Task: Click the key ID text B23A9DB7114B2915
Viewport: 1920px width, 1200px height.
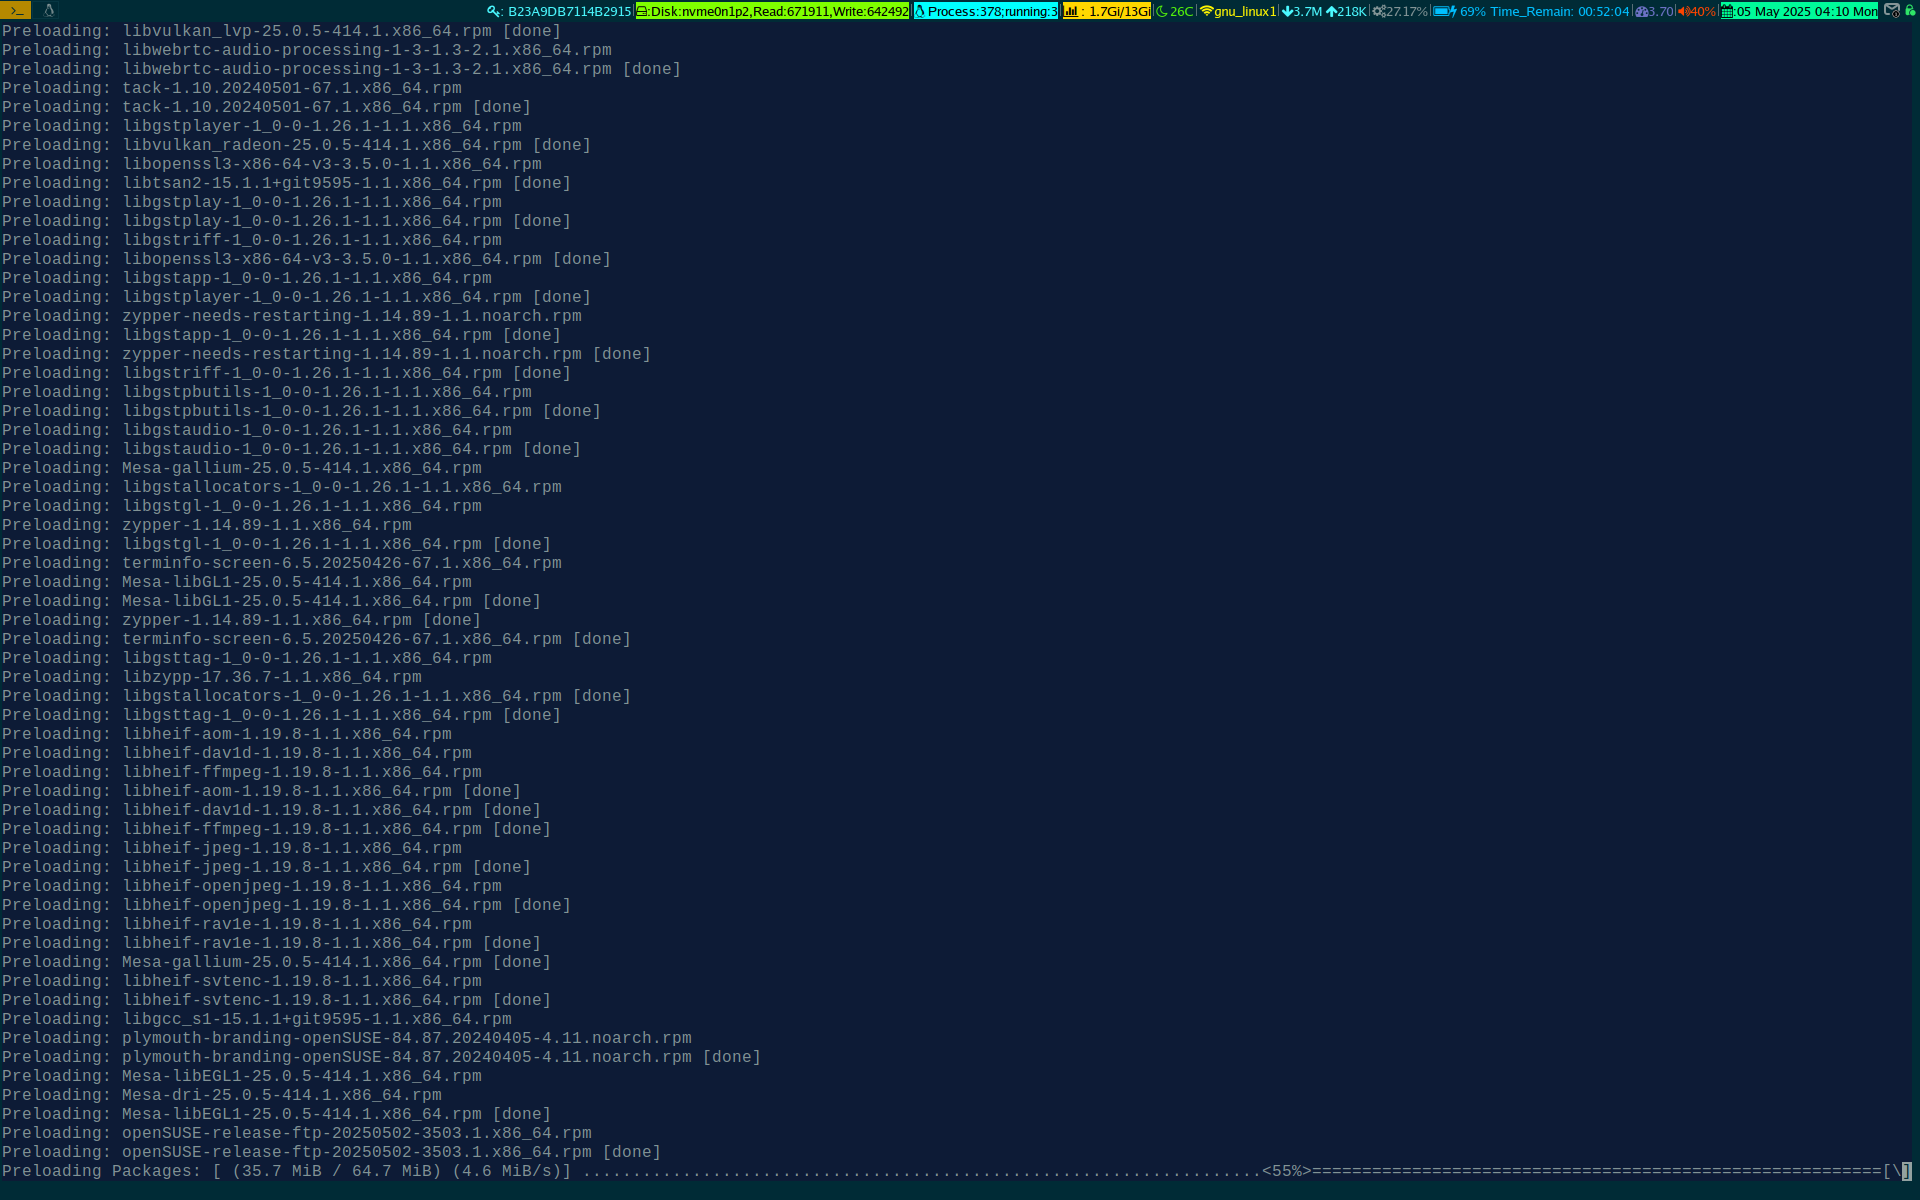Action: click(x=569, y=11)
